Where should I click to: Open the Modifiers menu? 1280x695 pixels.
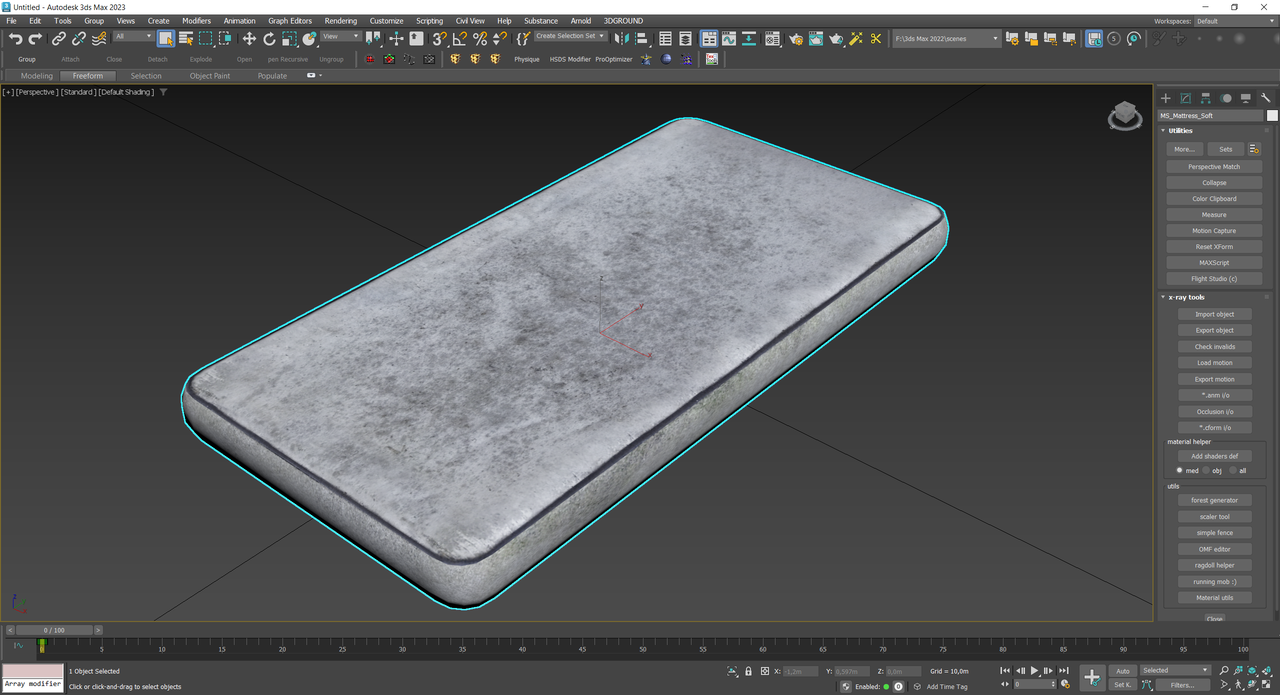point(196,20)
